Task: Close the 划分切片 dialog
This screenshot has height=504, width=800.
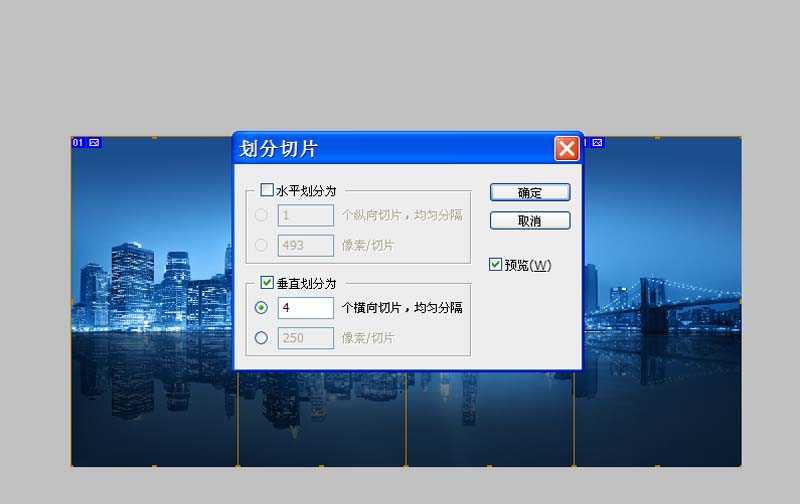Action: pos(566,148)
